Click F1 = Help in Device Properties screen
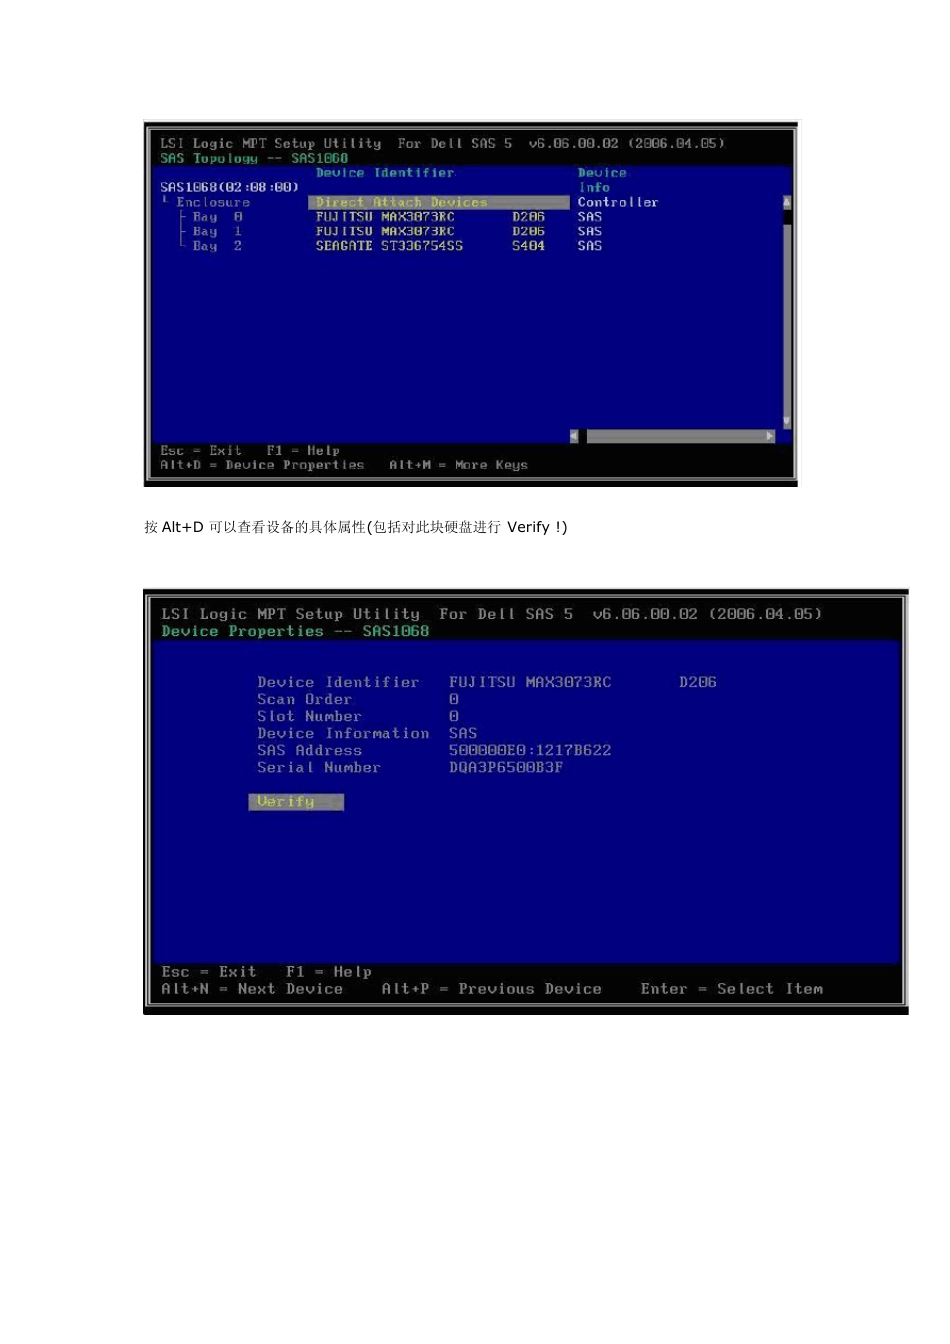950x1344 pixels. 329,972
